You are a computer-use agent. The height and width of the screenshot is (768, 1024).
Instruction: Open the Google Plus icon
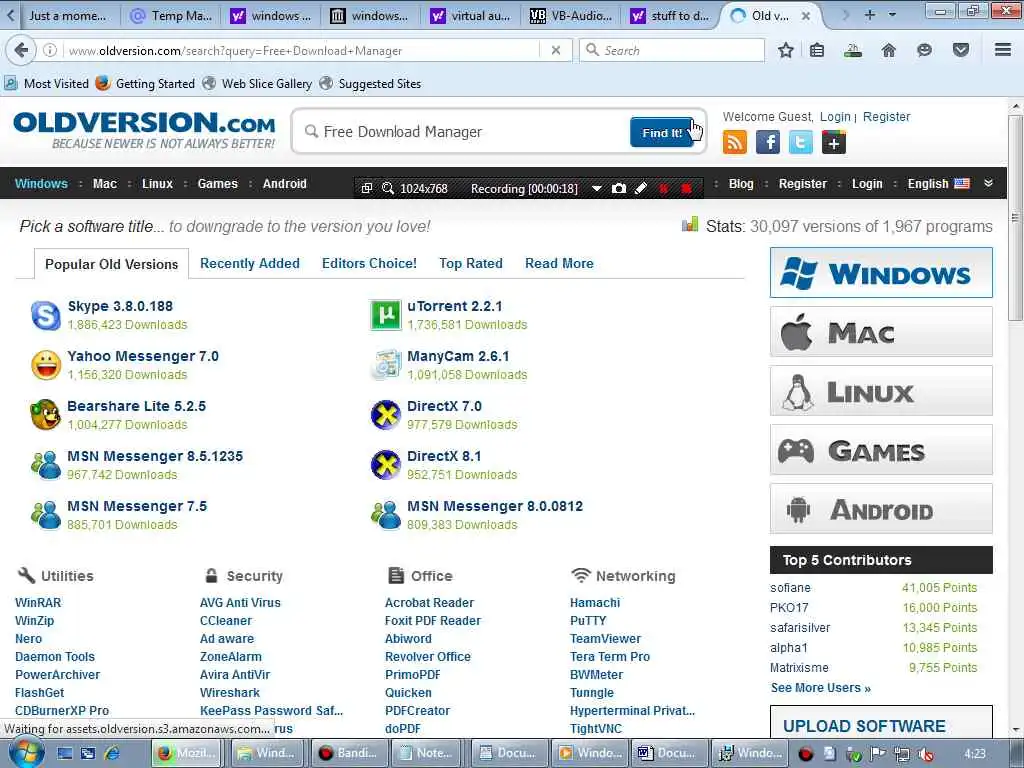coord(833,142)
